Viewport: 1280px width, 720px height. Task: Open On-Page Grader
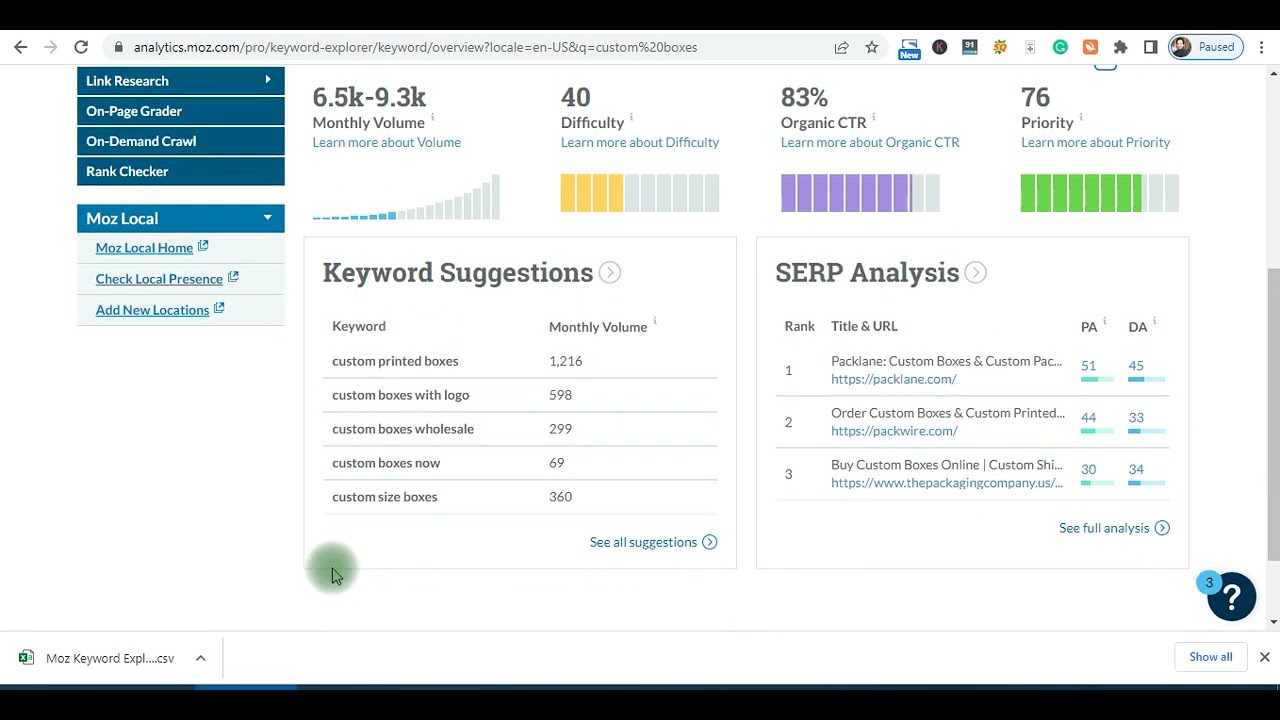(181, 111)
